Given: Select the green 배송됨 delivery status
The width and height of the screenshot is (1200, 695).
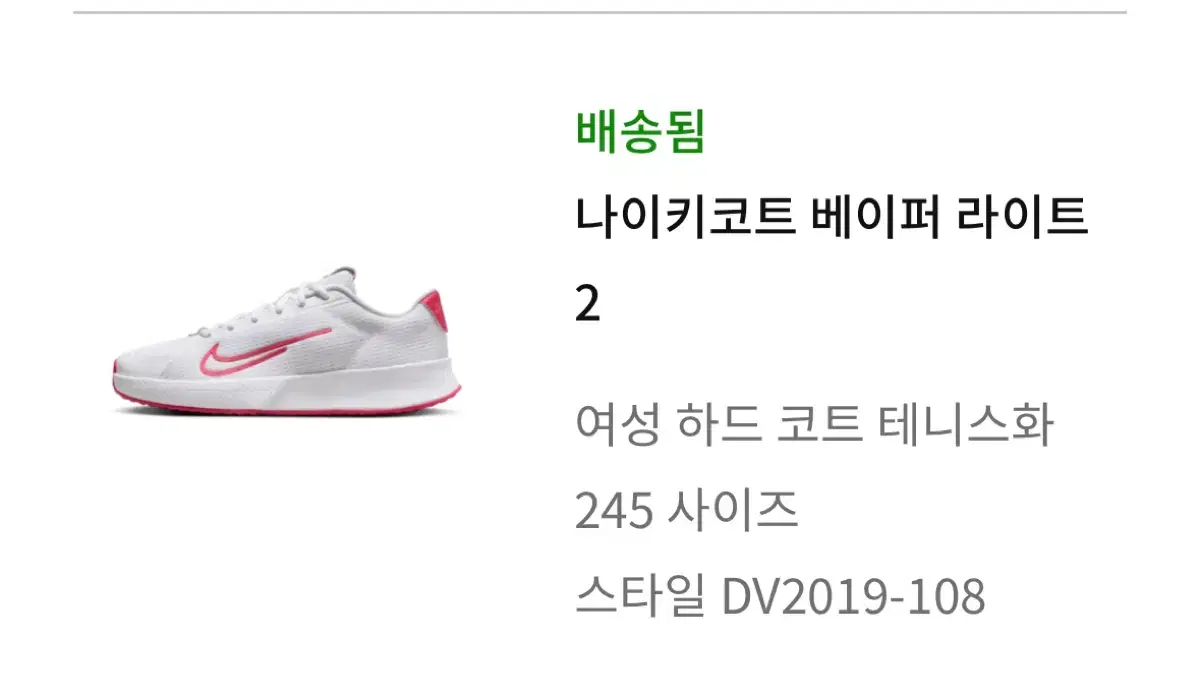Looking at the screenshot, I should [x=640, y=132].
